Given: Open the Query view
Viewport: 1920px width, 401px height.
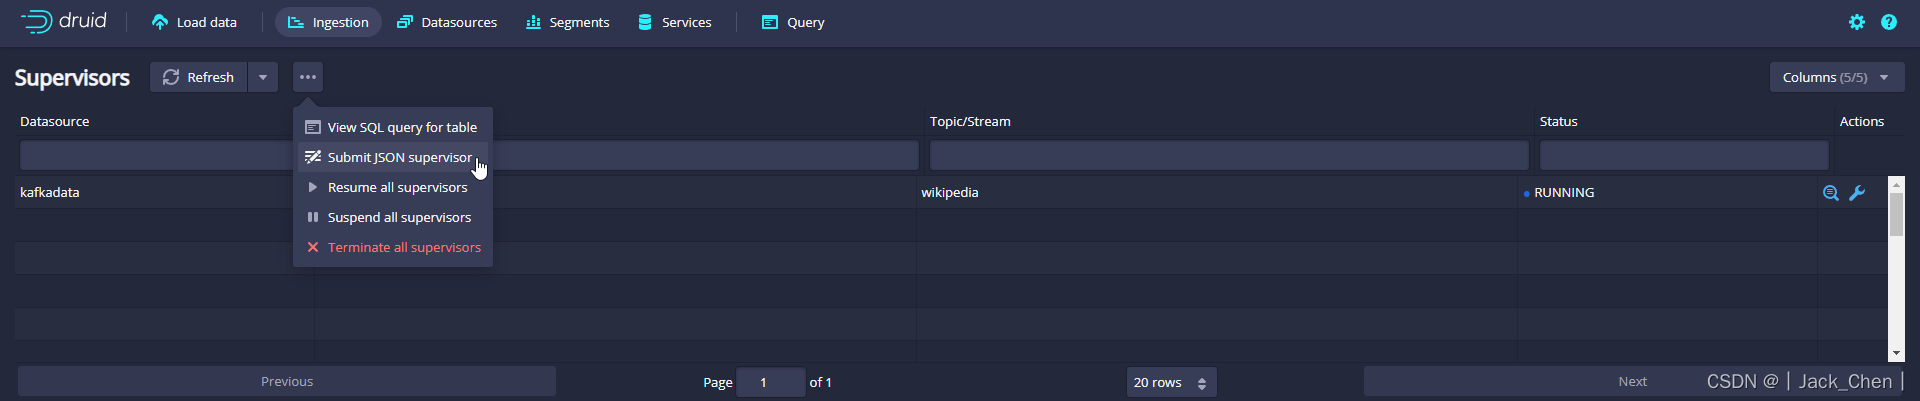Looking at the screenshot, I should point(793,22).
